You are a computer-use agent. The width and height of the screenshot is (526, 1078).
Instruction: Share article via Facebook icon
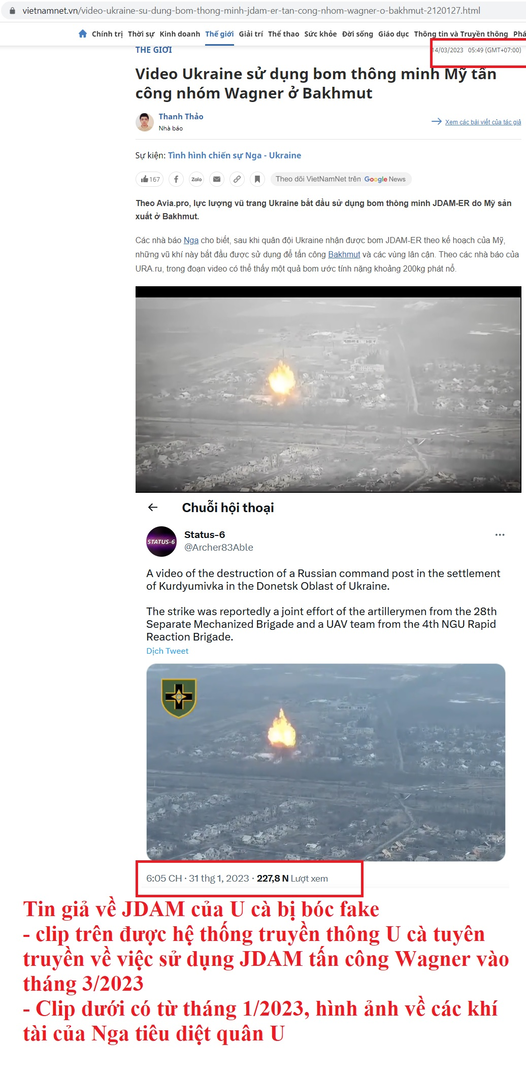coord(176,179)
